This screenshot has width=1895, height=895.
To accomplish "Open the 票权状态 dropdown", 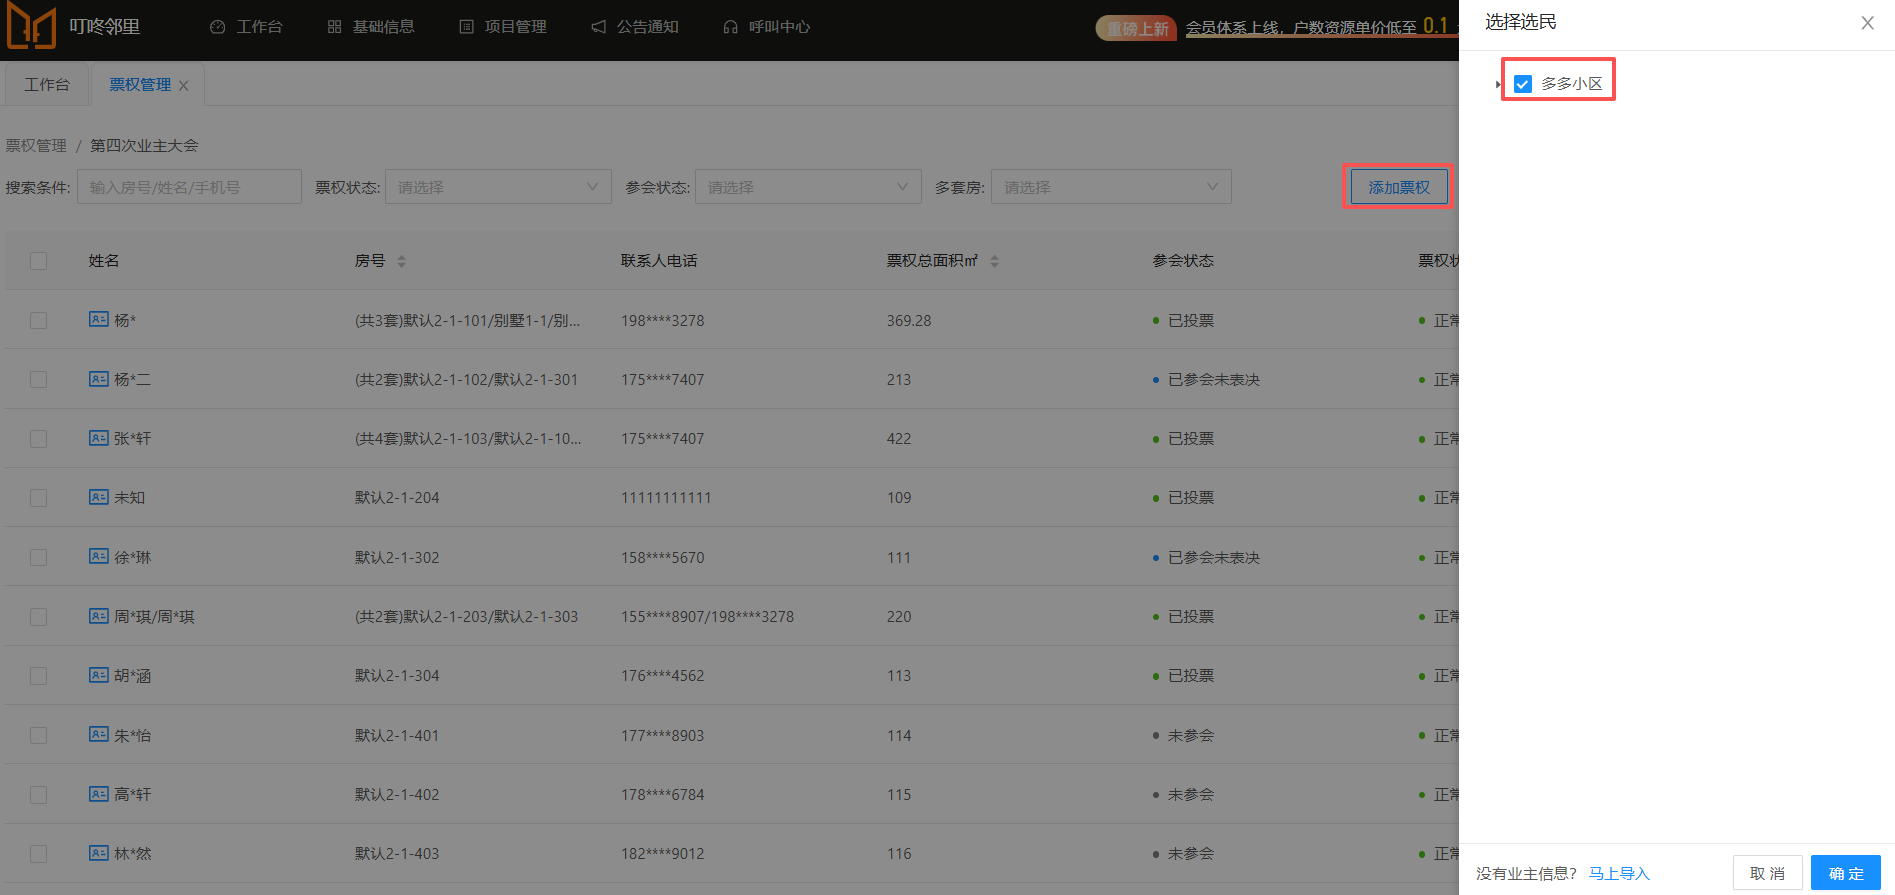I will 498,187.
